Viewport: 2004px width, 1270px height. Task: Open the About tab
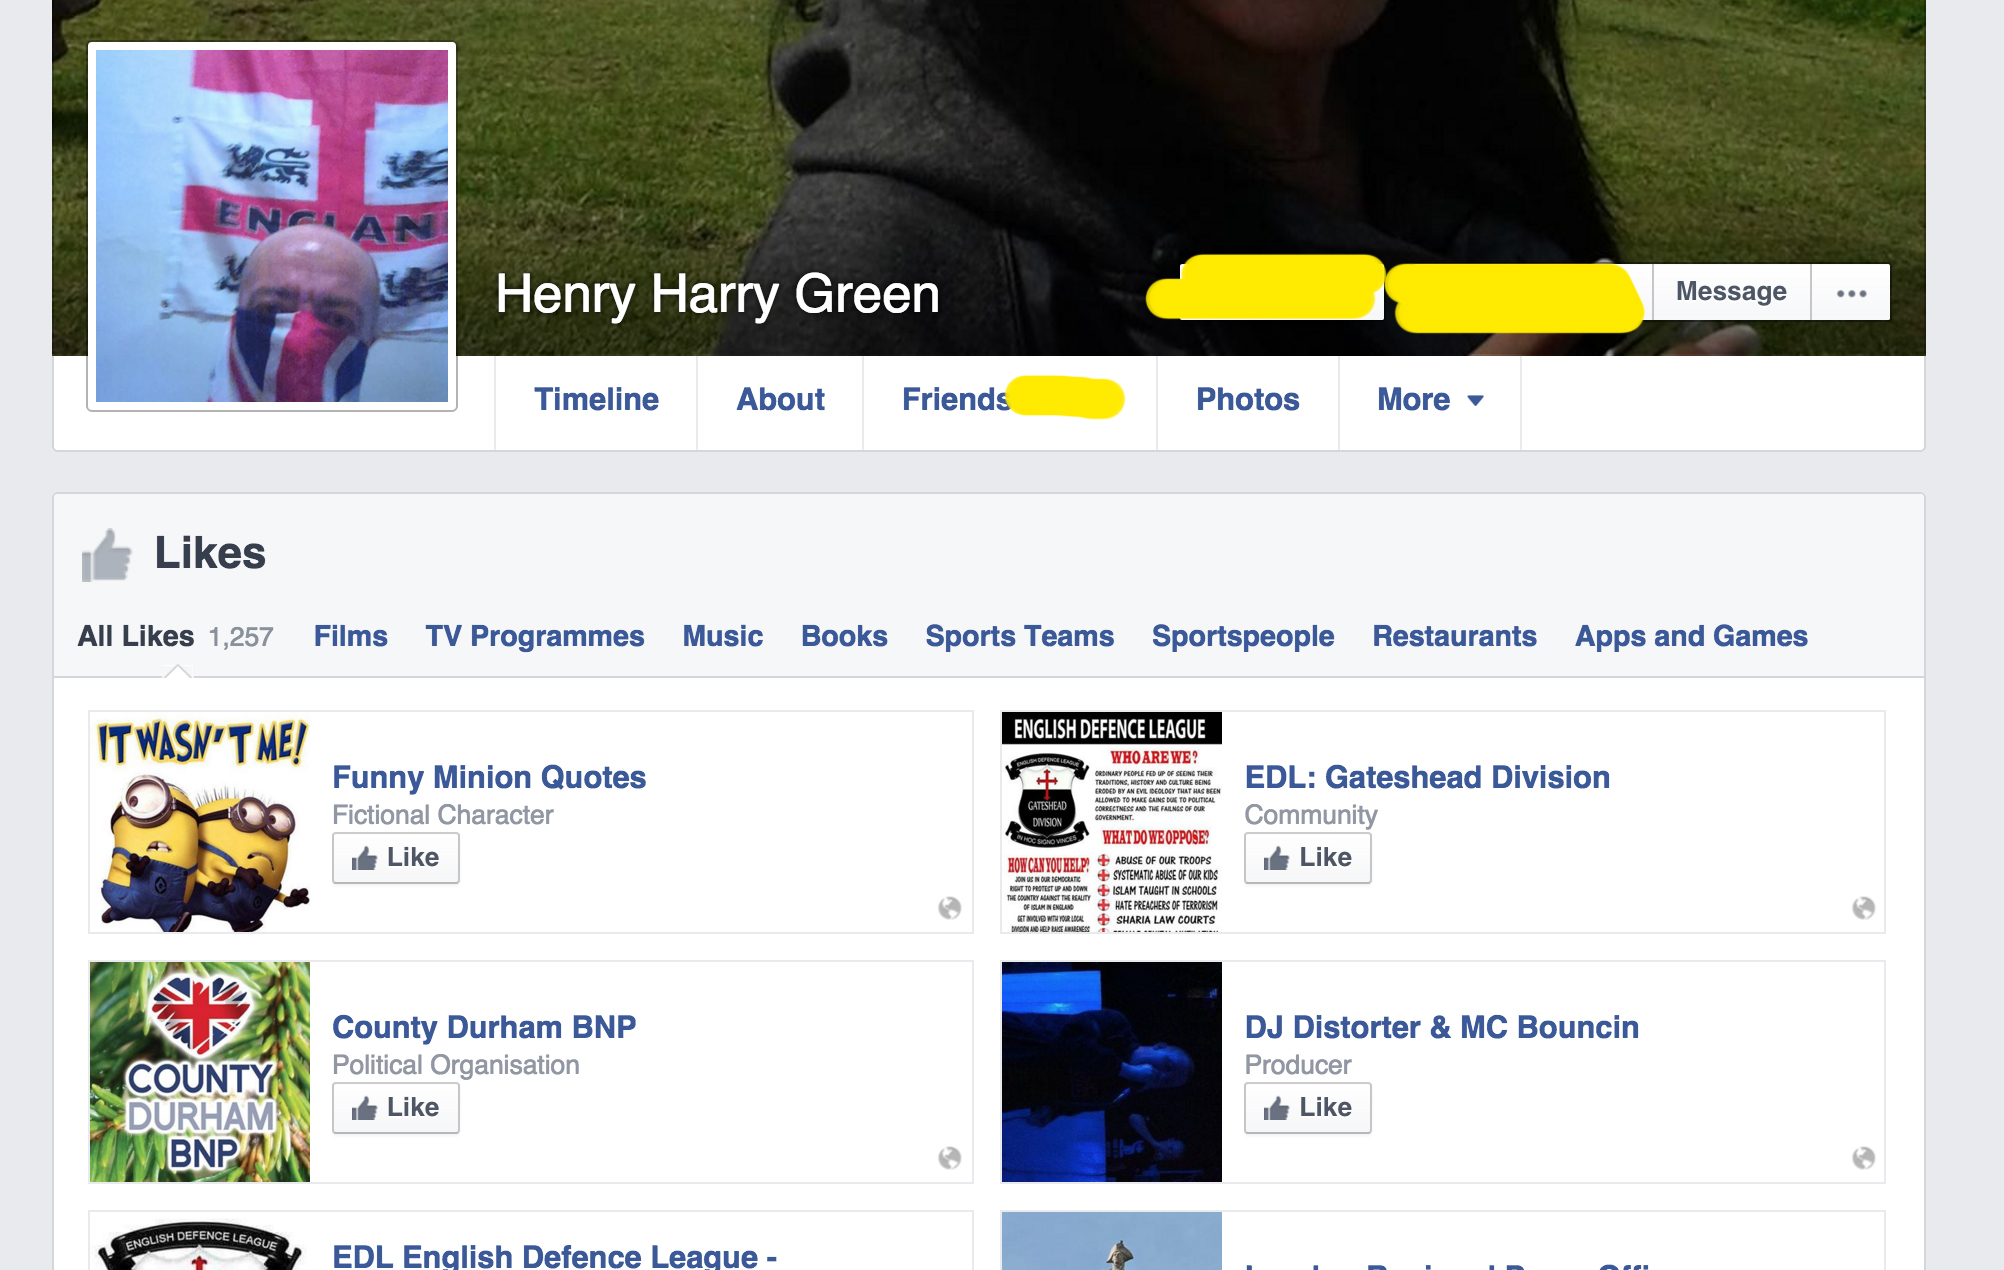(780, 400)
